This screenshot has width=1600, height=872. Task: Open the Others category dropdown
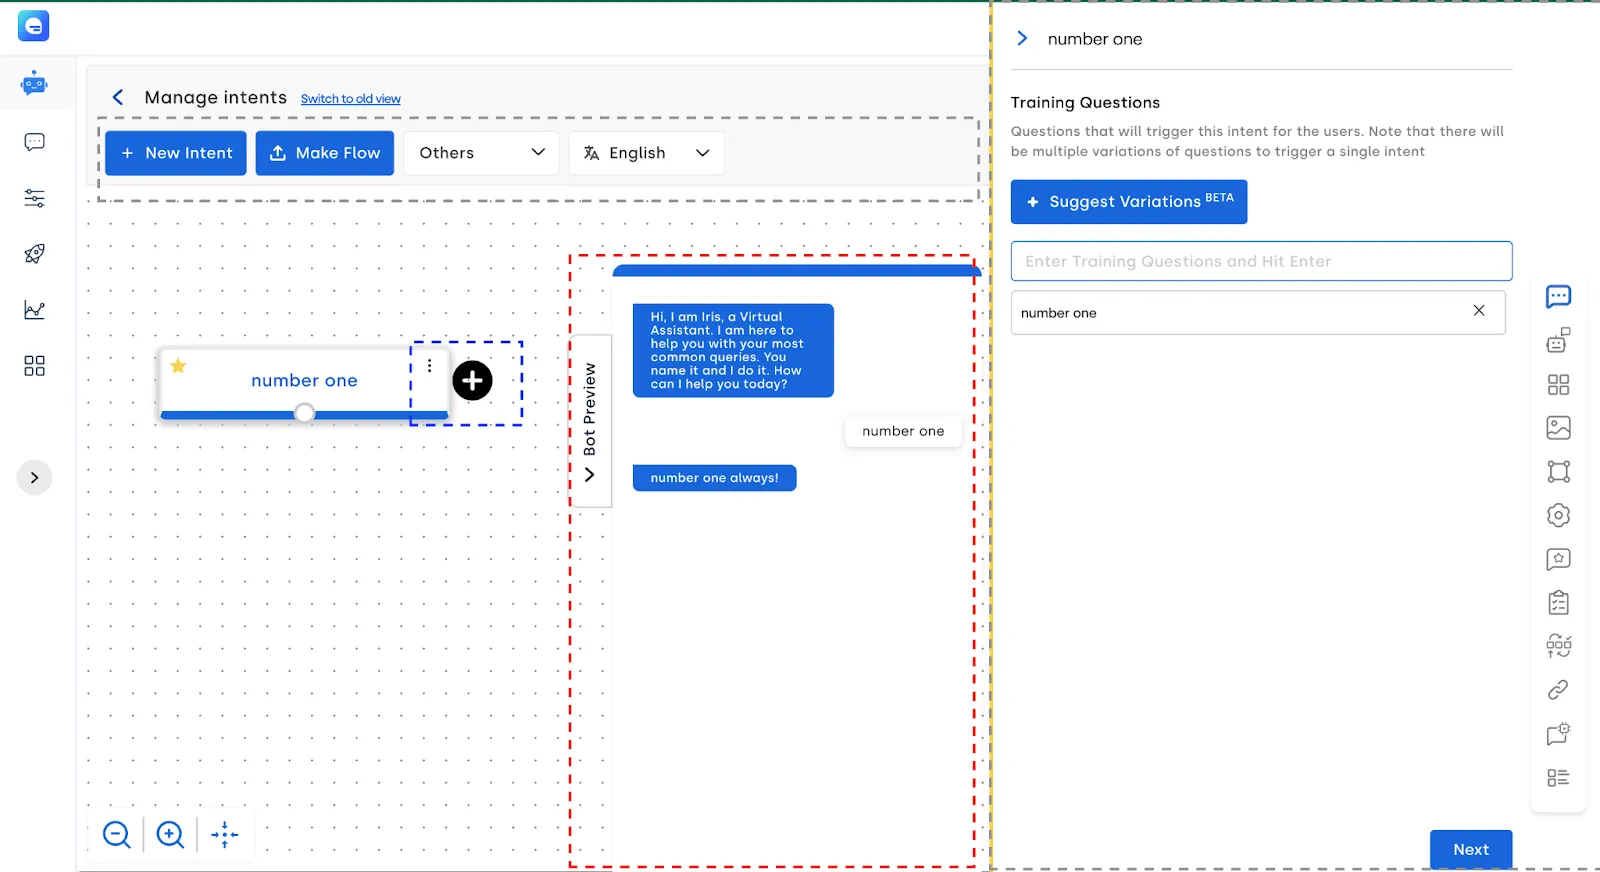coord(481,153)
